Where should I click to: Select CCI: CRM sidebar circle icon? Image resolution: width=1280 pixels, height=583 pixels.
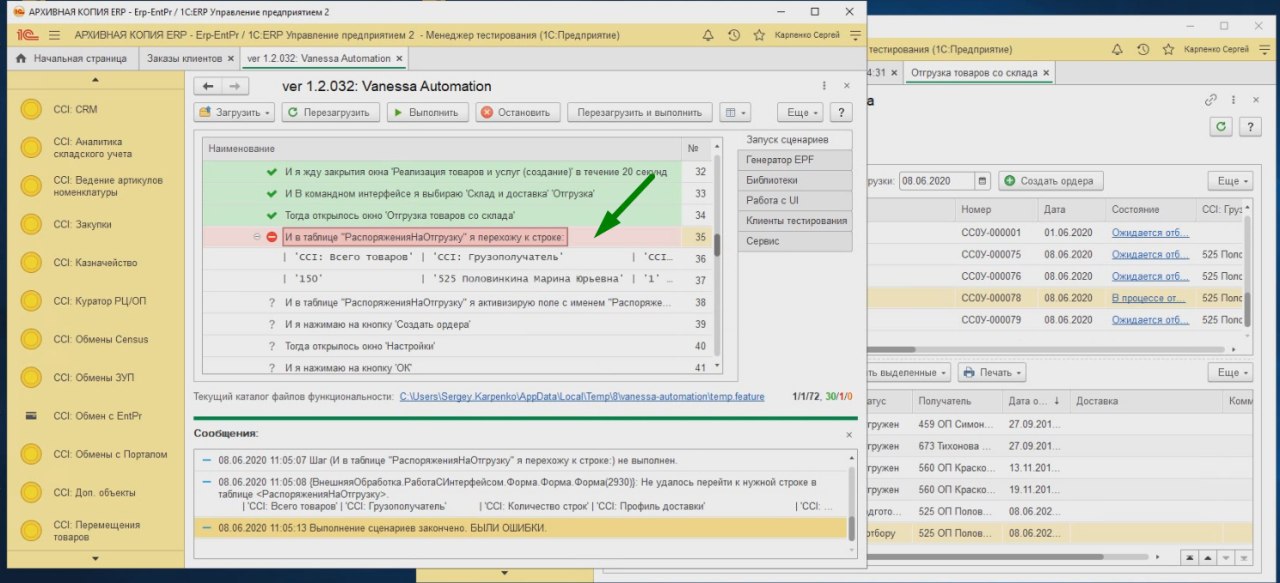point(31,110)
